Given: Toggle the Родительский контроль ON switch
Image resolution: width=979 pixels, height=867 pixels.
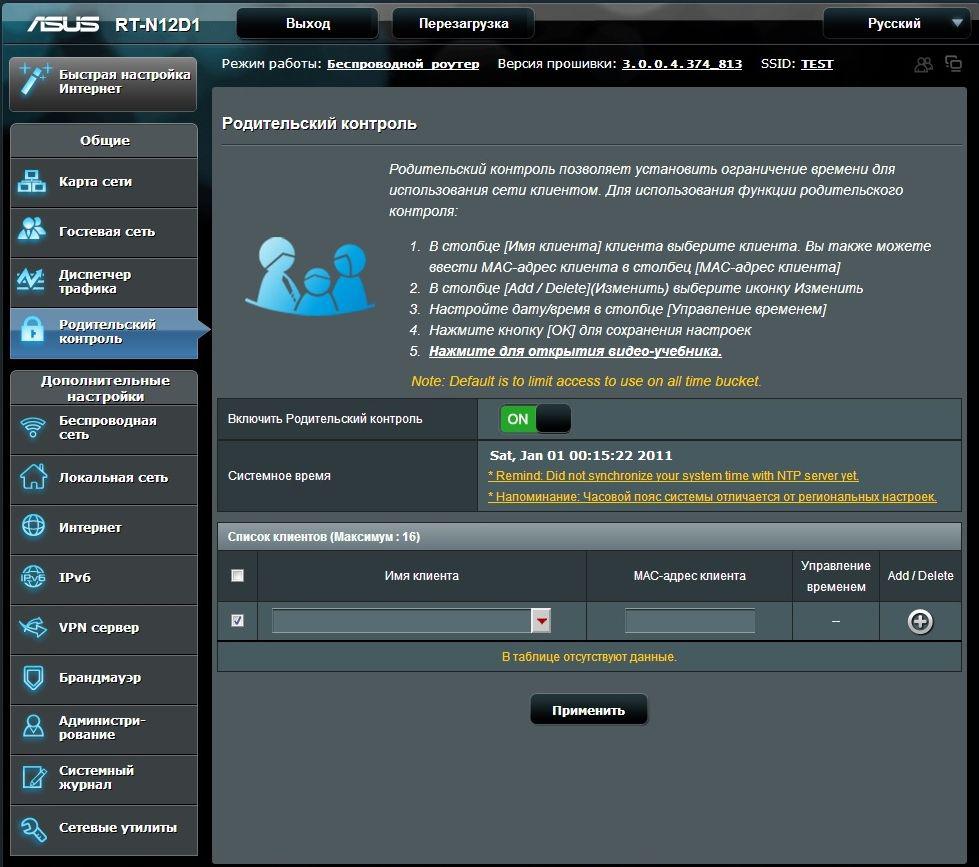Looking at the screenshot, I should coord(535,419).
